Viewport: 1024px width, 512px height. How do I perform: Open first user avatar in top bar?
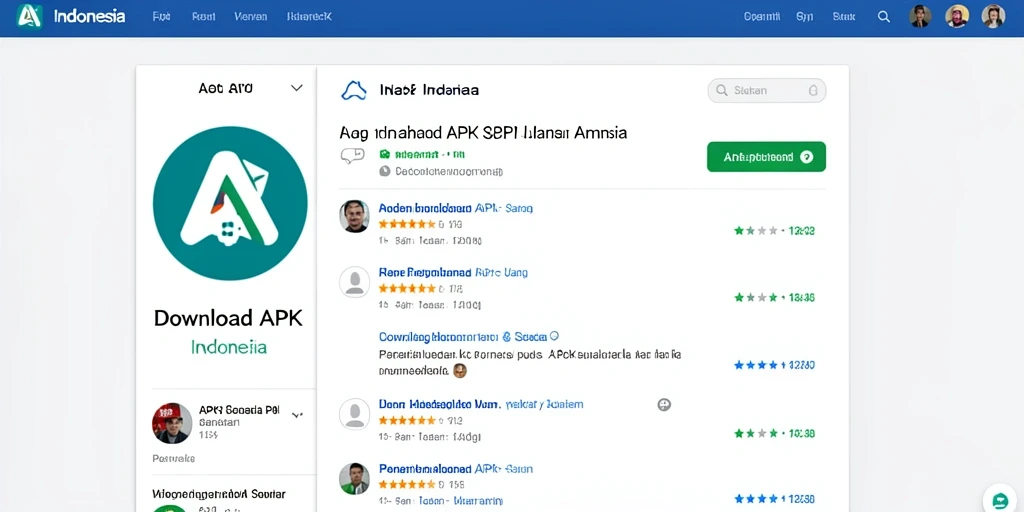[x=920, y=16]
